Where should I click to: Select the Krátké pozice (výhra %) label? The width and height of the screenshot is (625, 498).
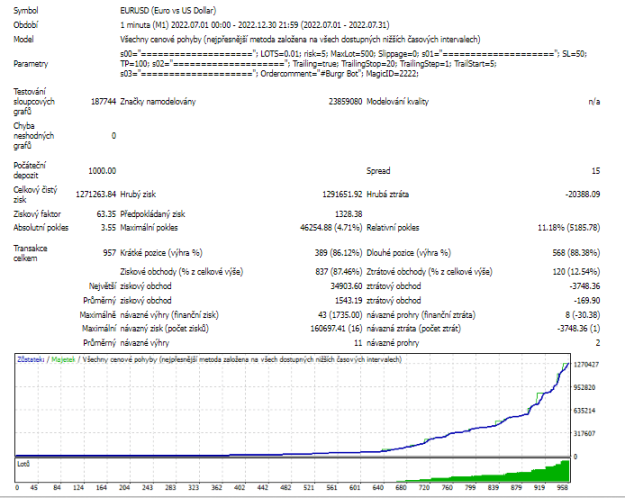click(x=161, y=253)
